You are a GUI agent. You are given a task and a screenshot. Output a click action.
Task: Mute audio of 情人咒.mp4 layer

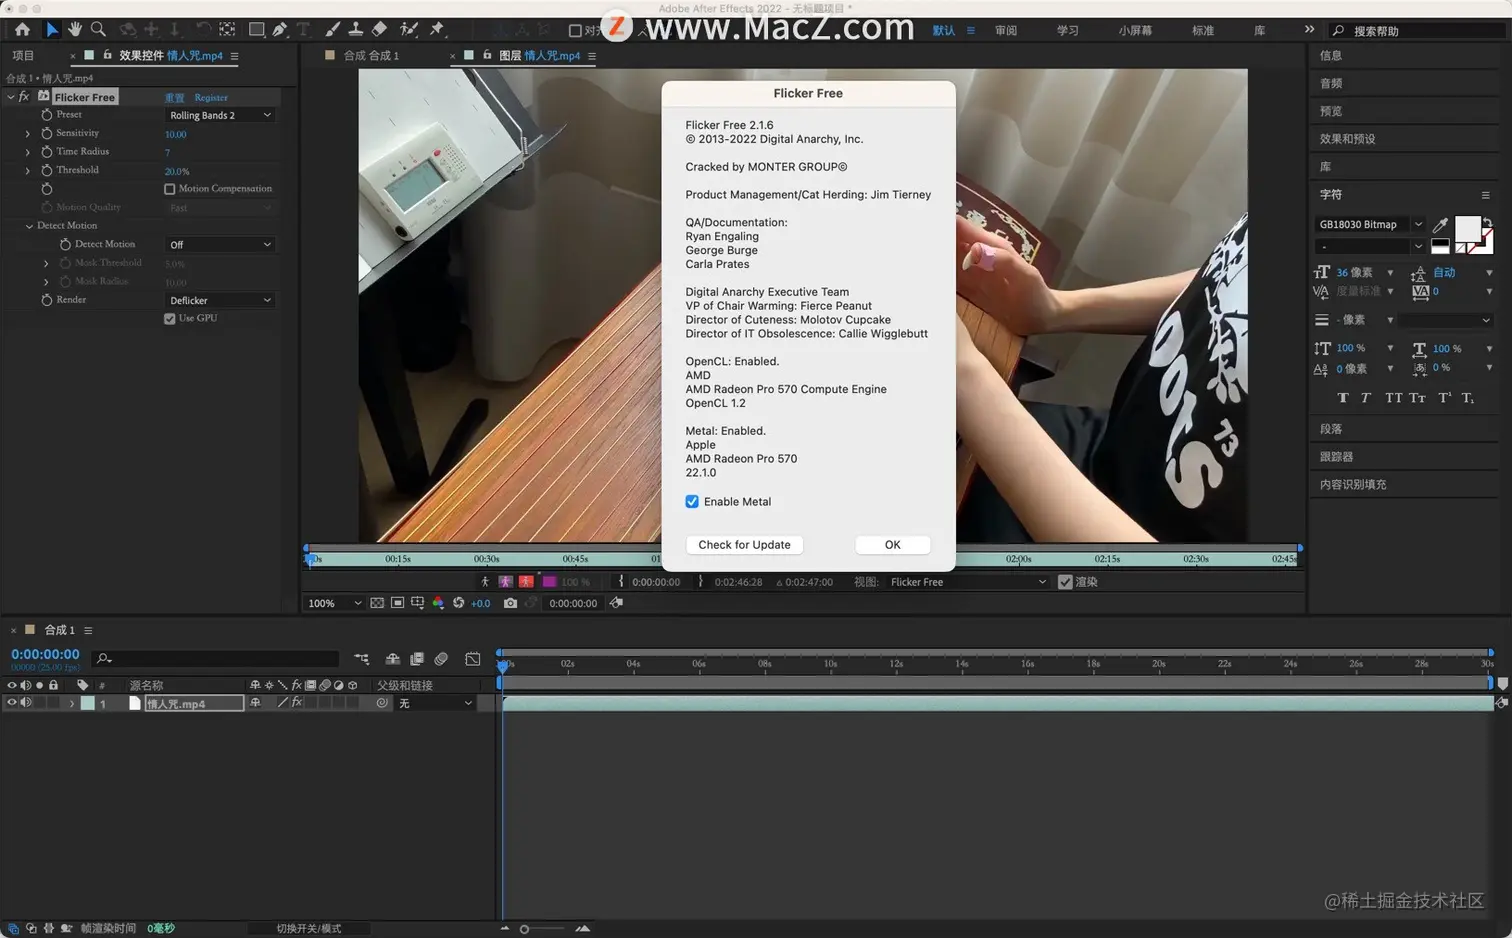tap(26, 703)
